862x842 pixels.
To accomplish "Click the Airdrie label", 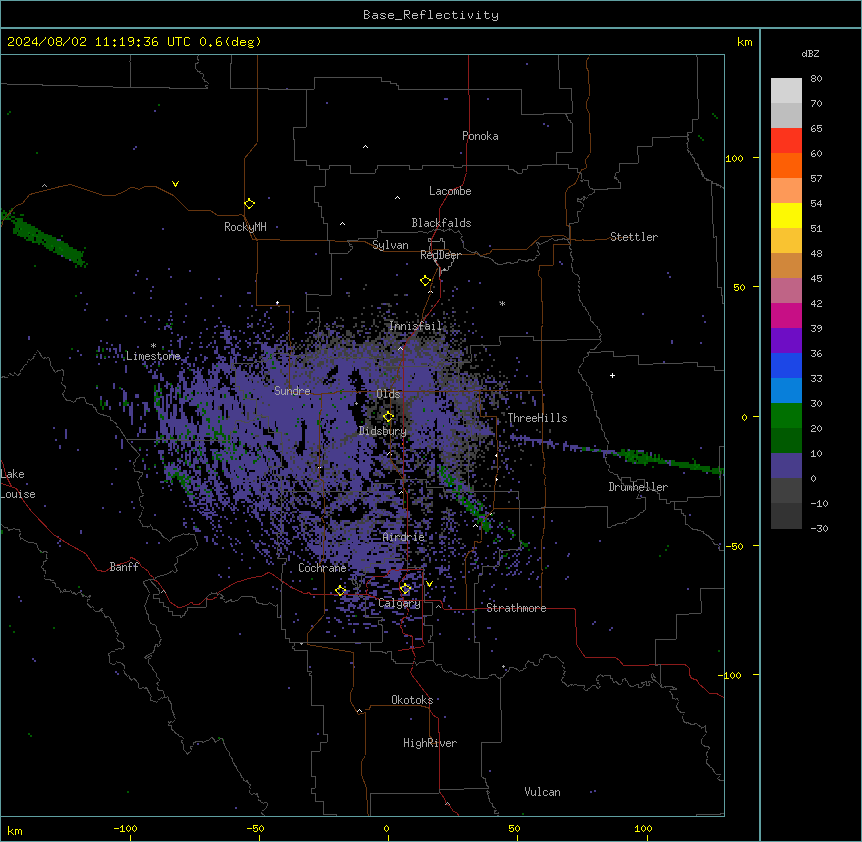I will click(404, 537).
